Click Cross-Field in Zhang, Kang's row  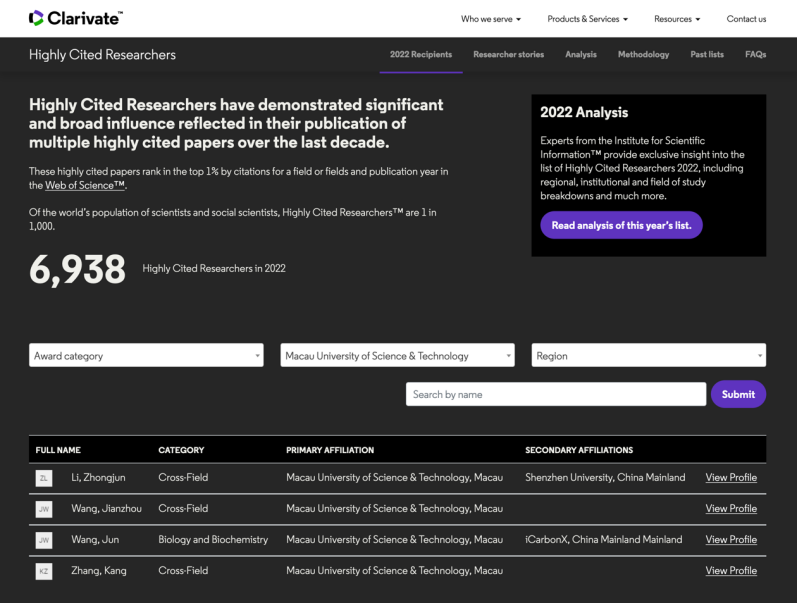(x=183, y=570)
